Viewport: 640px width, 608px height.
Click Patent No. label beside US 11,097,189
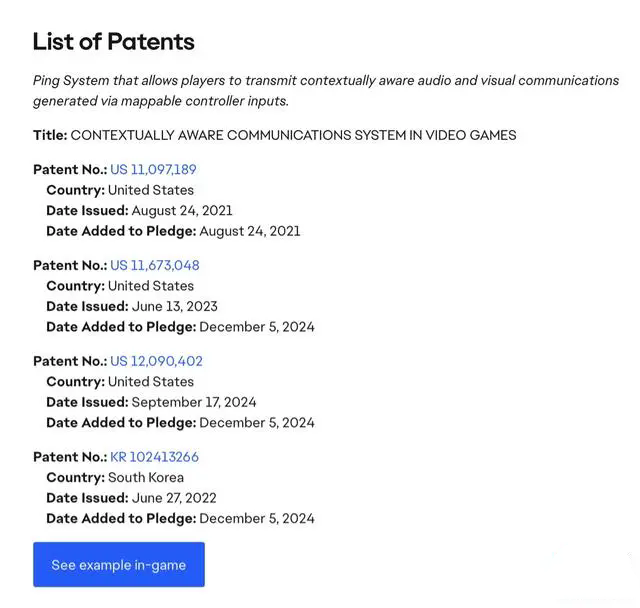tap(70, 169)
